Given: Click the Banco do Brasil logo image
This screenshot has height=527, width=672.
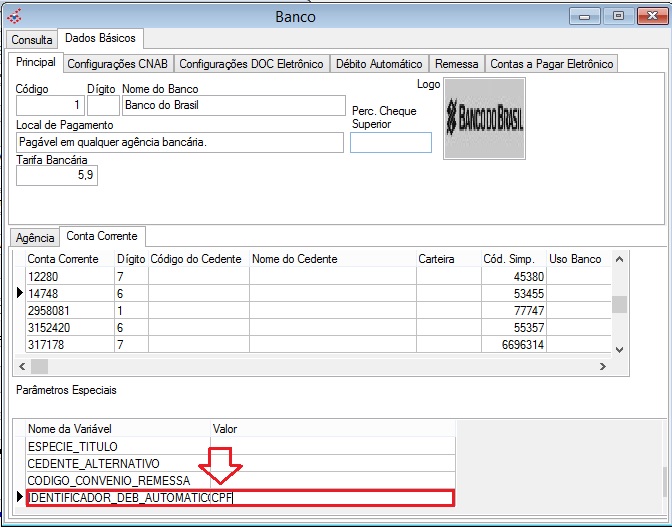Looking at the screenshot, I should pos(484,119).
